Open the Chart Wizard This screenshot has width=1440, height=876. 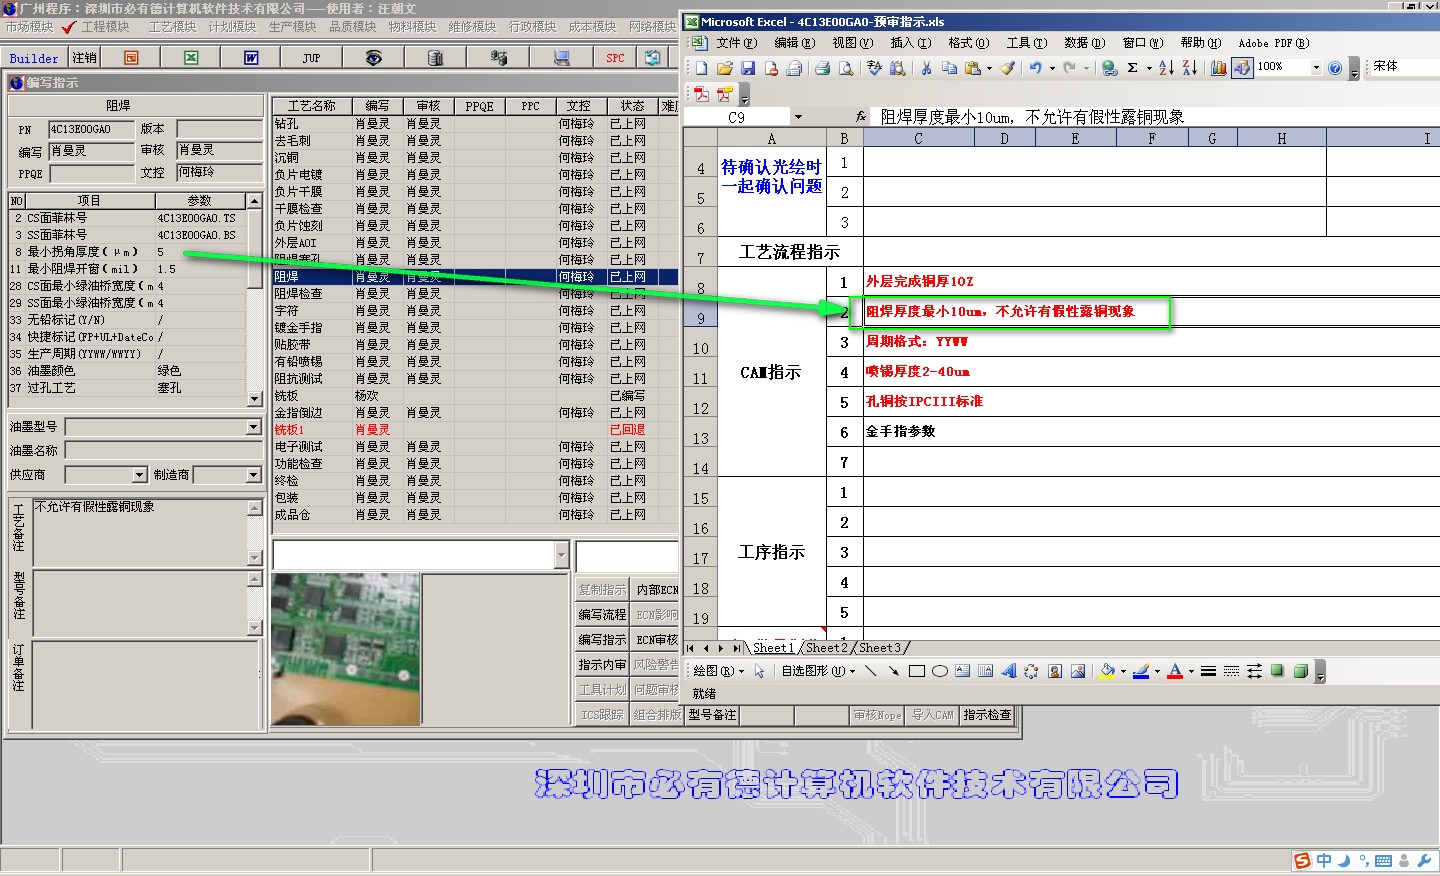[1218, 68]
